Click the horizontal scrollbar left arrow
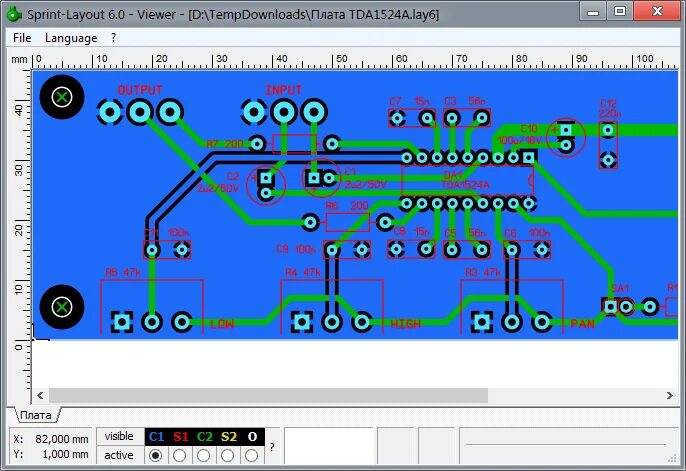Viewport: 686px width, 471px height. pyautogui.click(x=40, y=395)
